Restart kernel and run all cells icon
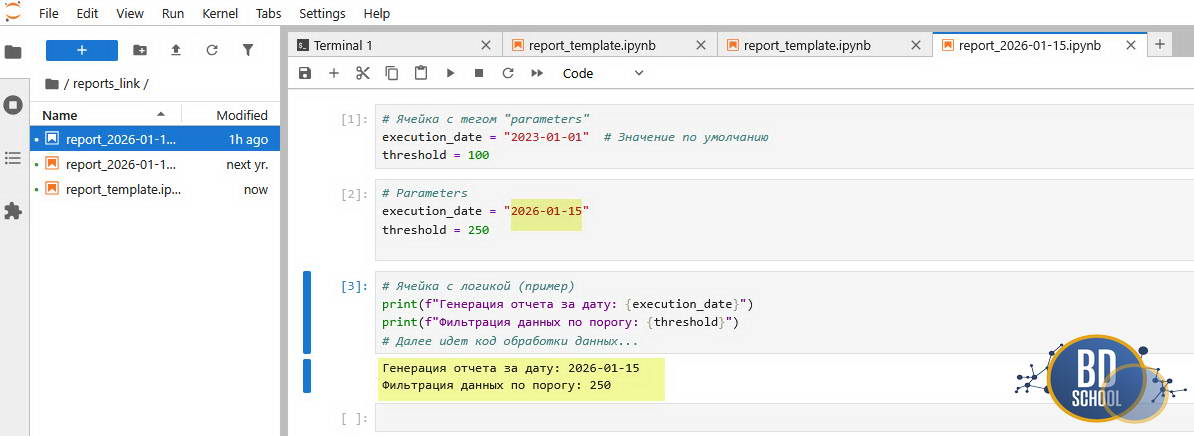The height and width of the screenshot is (436, 1194). tap(537, 73)
